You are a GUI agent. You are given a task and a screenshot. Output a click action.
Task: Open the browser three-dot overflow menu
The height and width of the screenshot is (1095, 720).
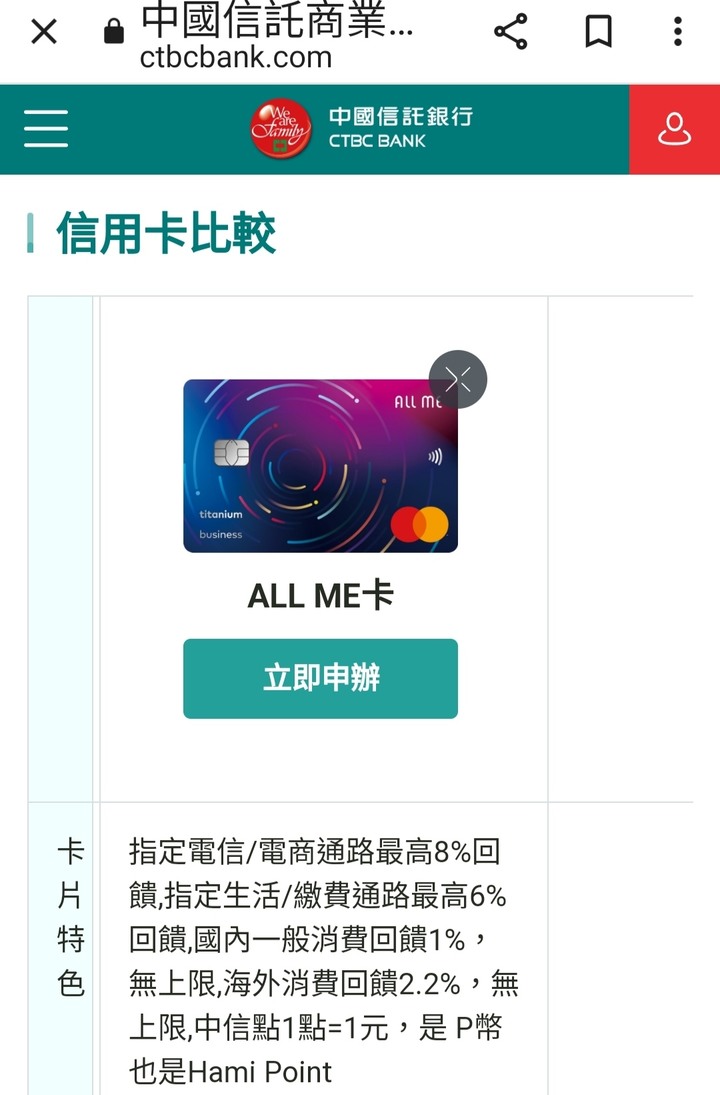[x=677, y=31]
